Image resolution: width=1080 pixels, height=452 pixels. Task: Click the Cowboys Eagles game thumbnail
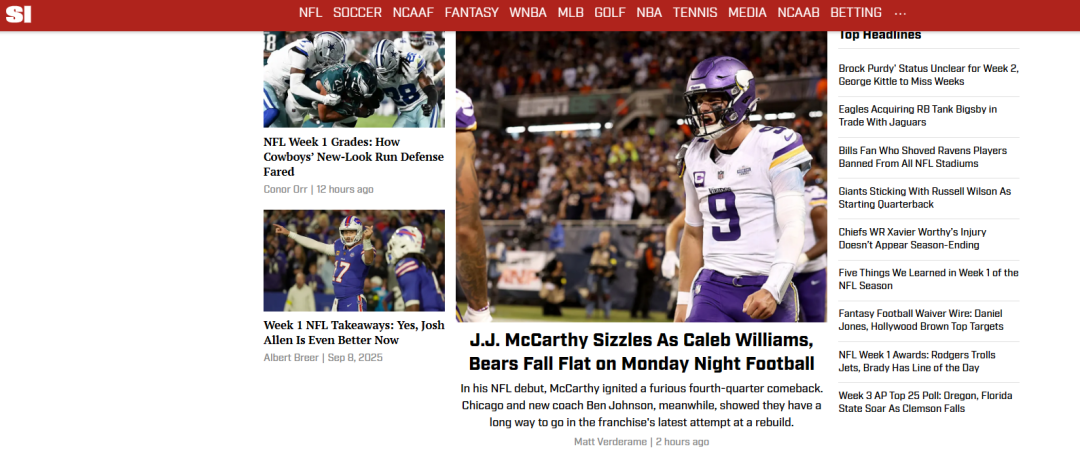[x=354, y=79]
